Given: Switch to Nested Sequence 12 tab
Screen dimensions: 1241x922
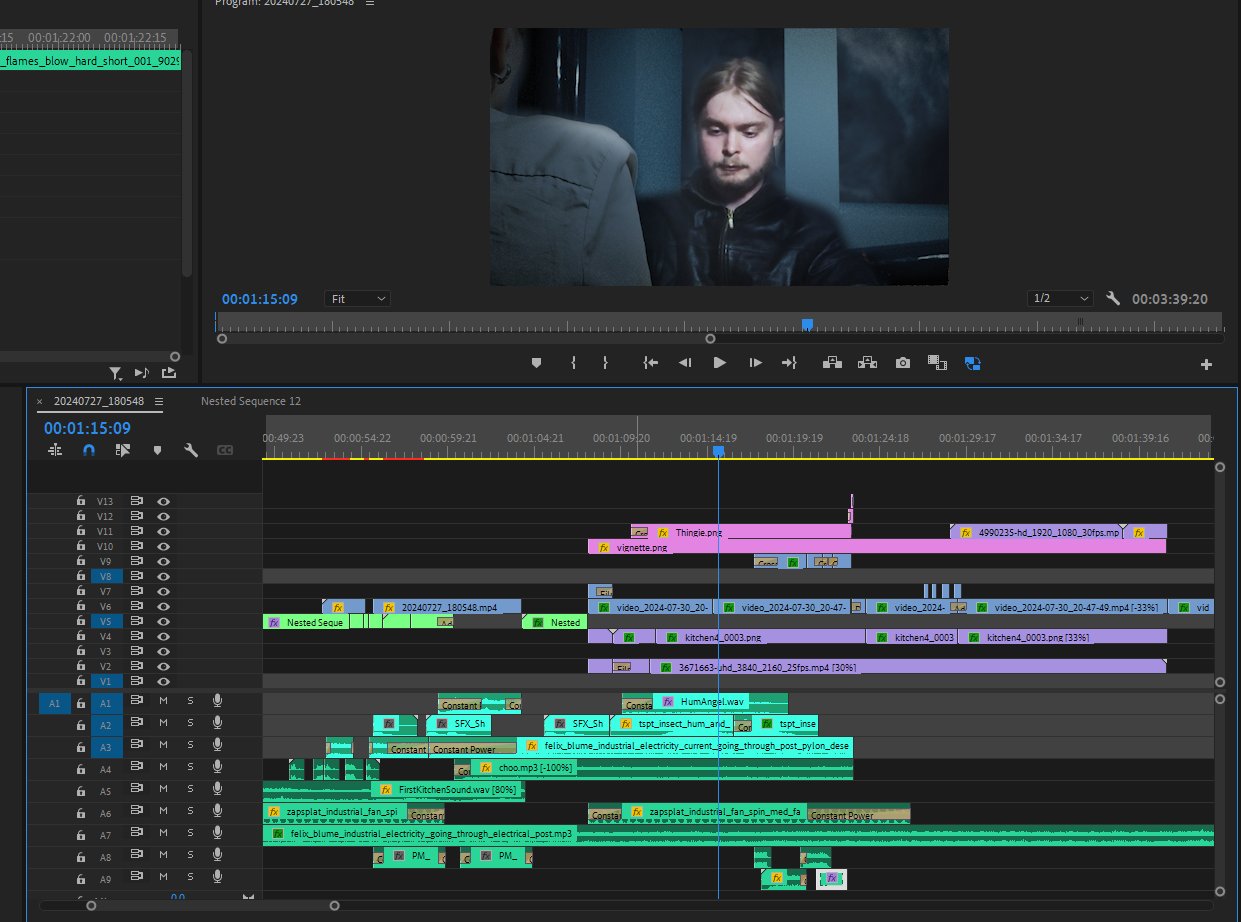Looking at the screenshot, I should coord(250,401).
